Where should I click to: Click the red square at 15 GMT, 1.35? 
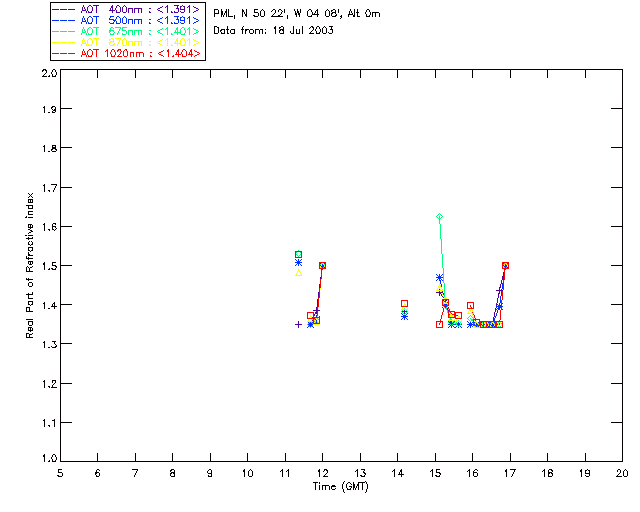click(x=439, y=324)
